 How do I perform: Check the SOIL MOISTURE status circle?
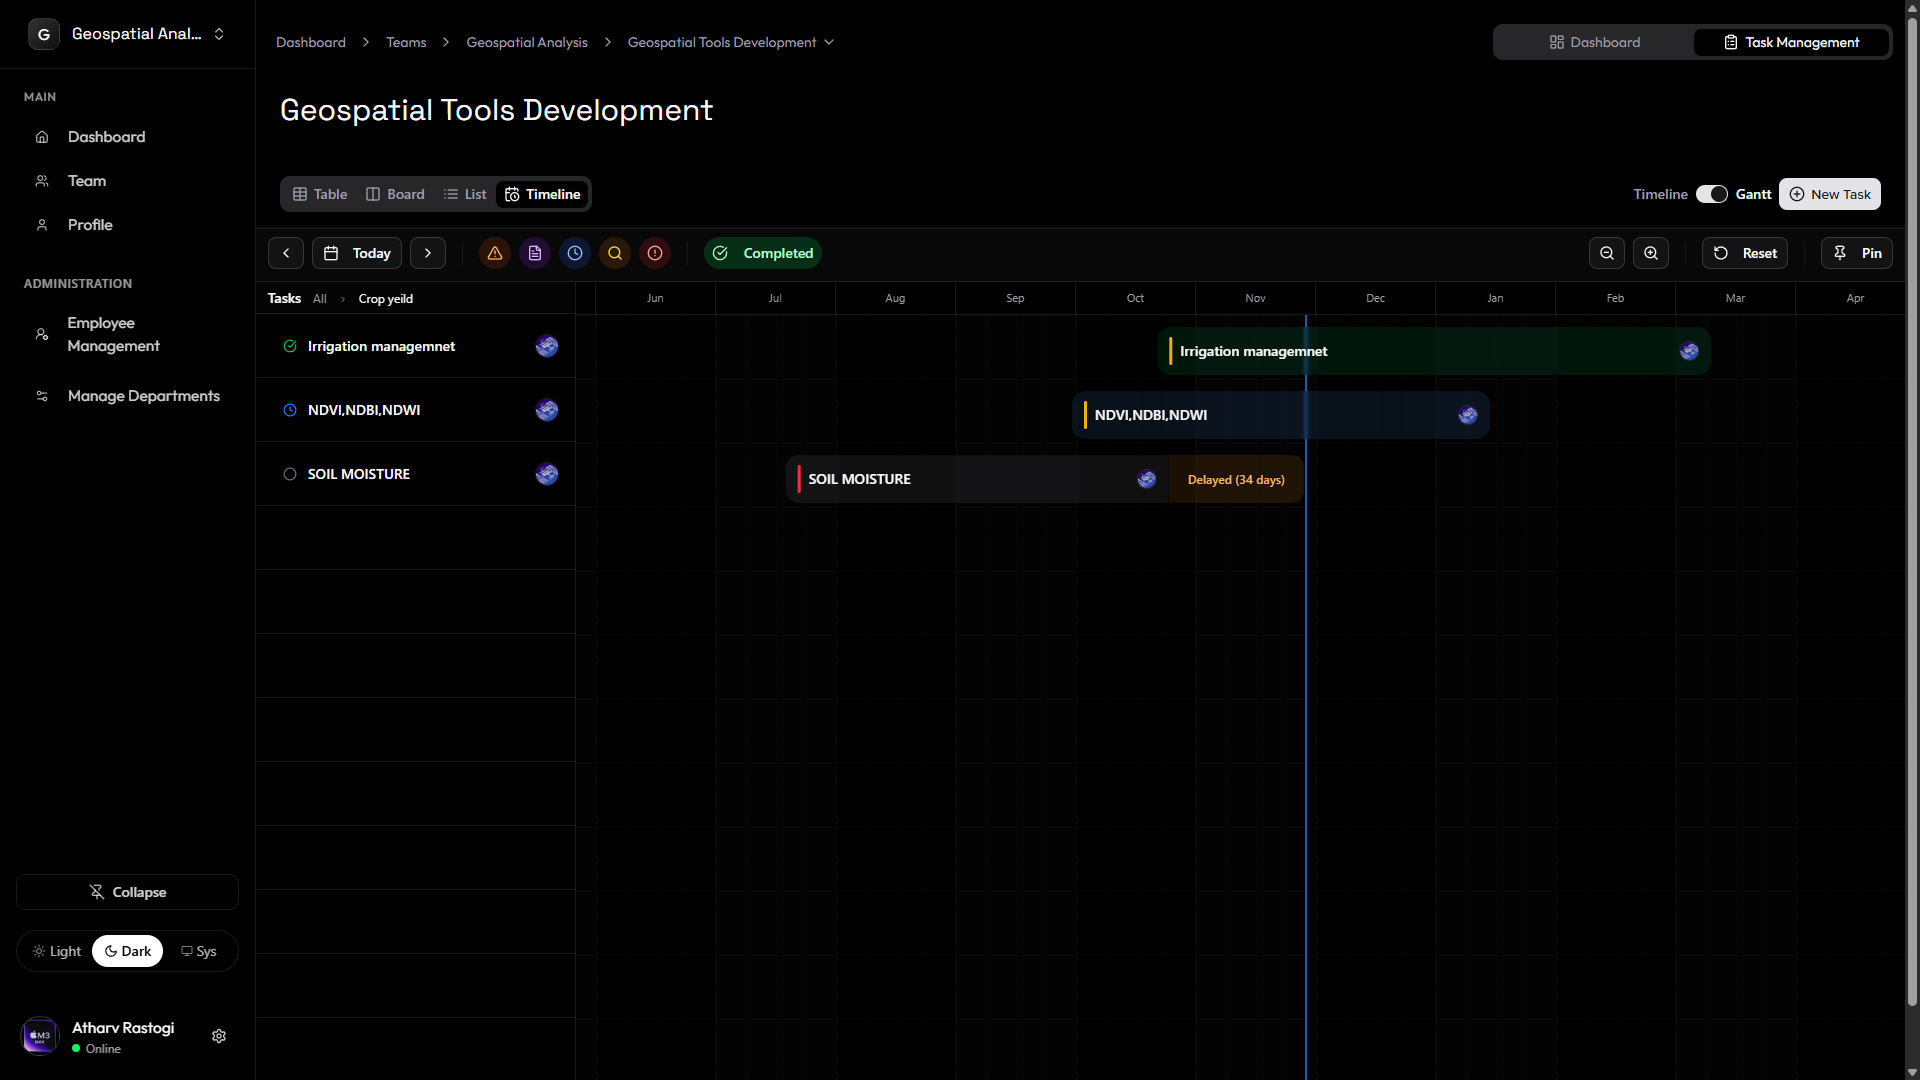click(289, 474)
